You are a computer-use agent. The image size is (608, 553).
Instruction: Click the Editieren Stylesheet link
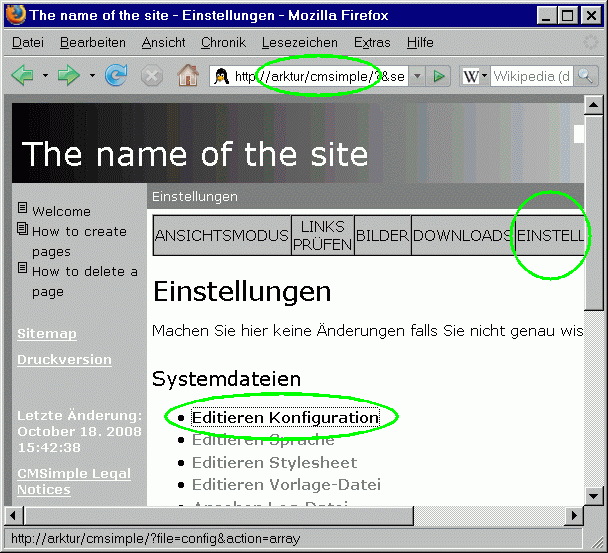point(274,462)
